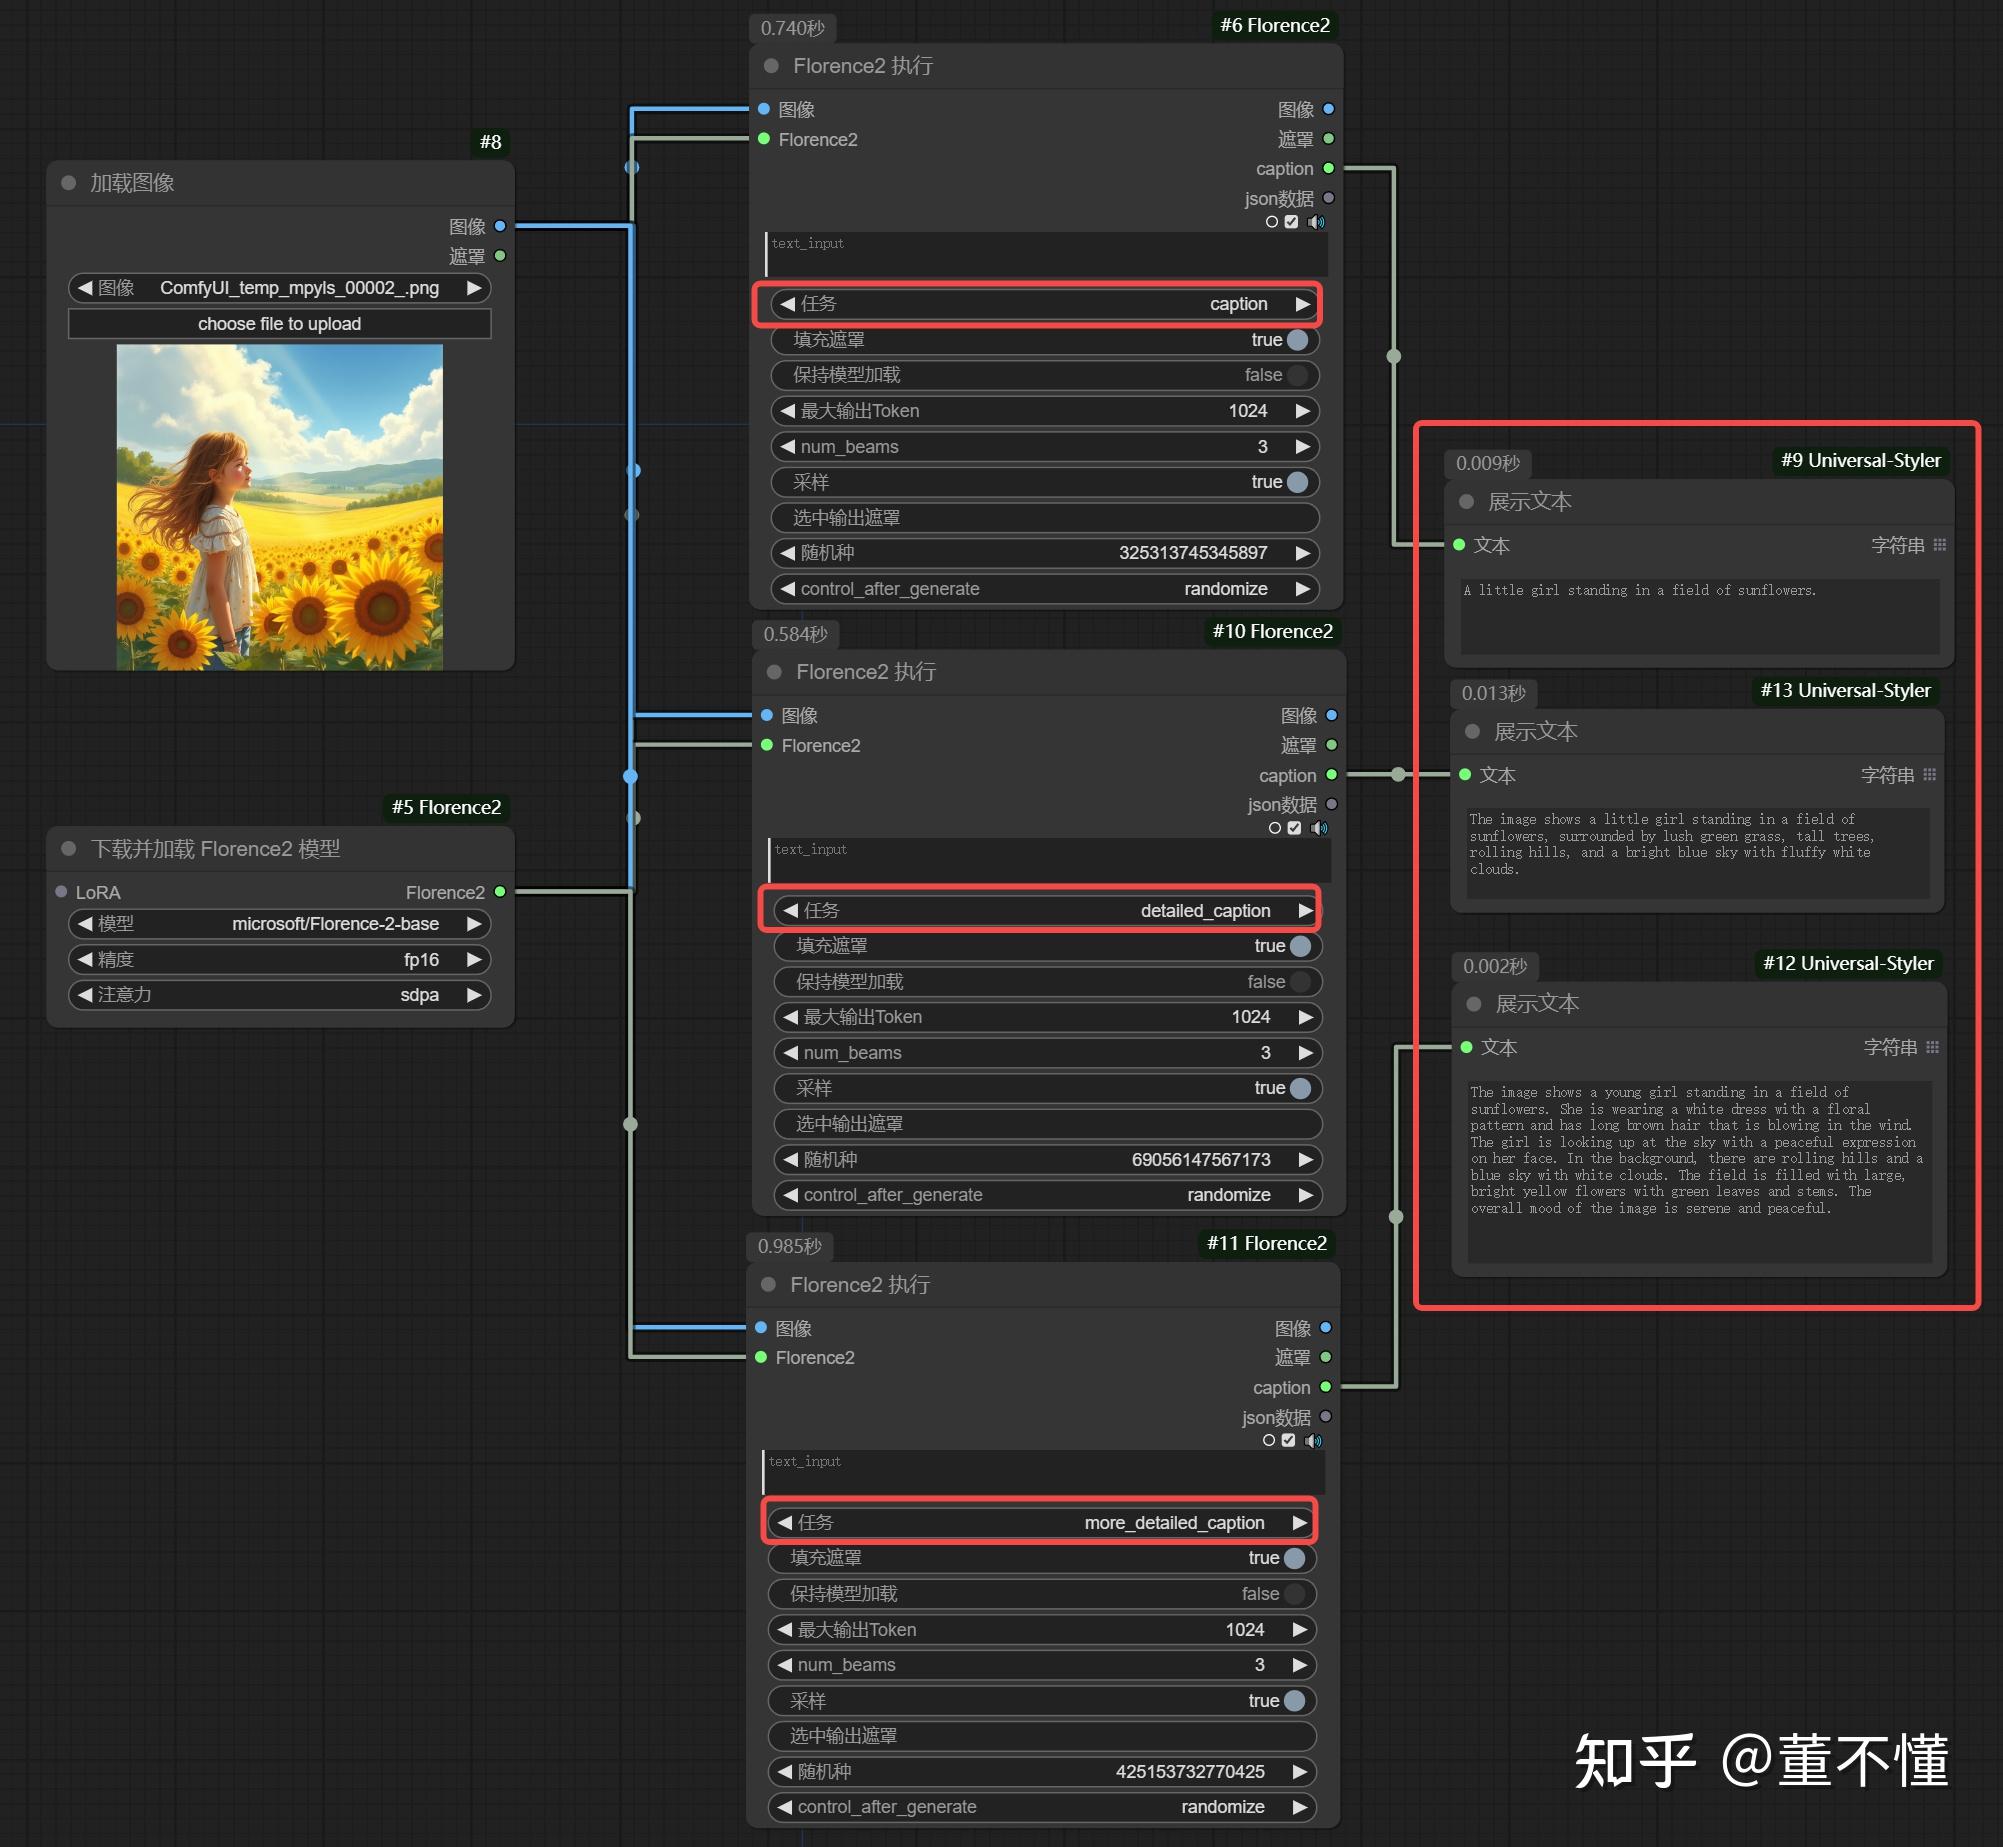Click right arrow of num_beams in node #6

[1302, 447]
